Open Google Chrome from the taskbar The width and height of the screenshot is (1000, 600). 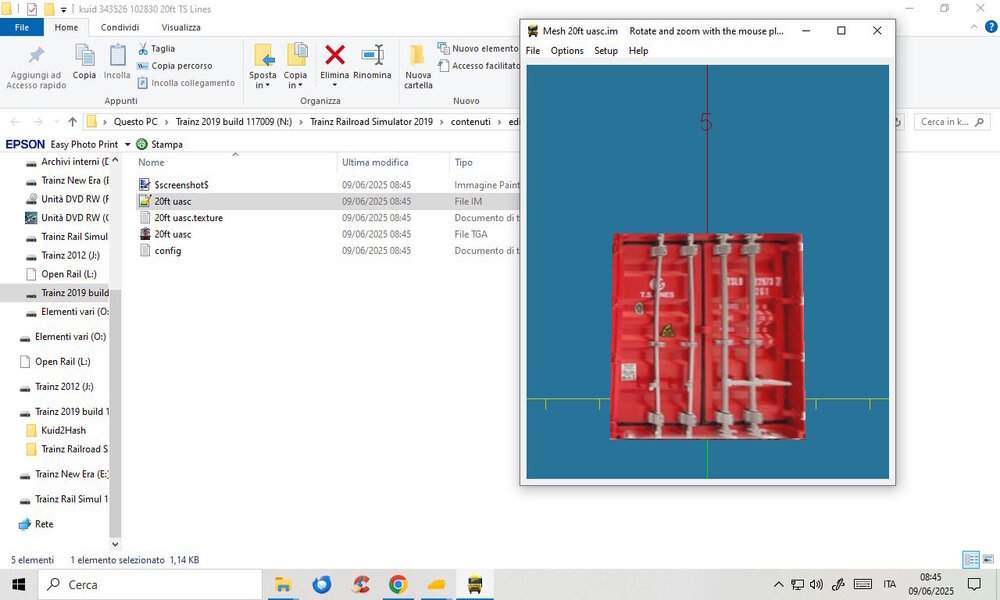(398, 585)
